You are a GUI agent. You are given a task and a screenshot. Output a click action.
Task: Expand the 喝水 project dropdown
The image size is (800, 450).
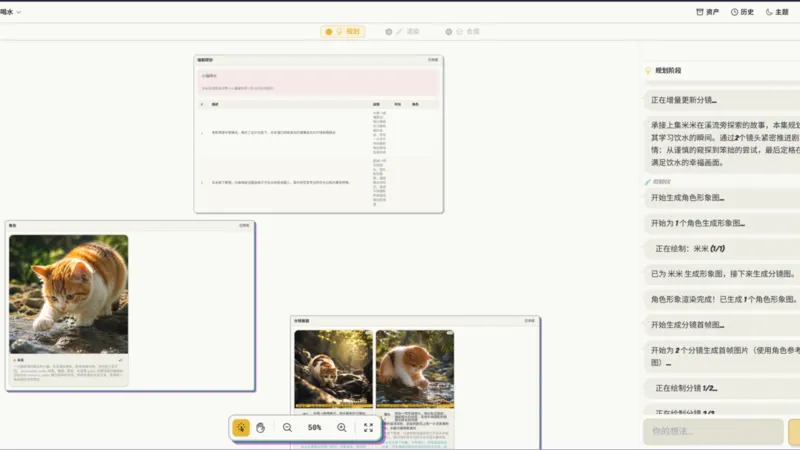pyautogui.click(x=10, y=12)
